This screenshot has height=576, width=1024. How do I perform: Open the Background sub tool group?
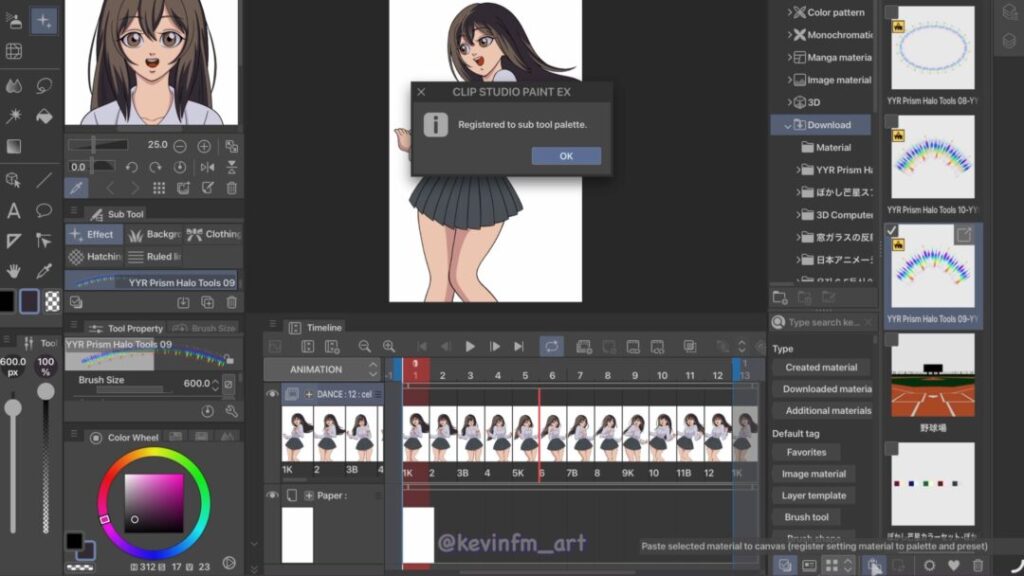(x=153, y=234)
